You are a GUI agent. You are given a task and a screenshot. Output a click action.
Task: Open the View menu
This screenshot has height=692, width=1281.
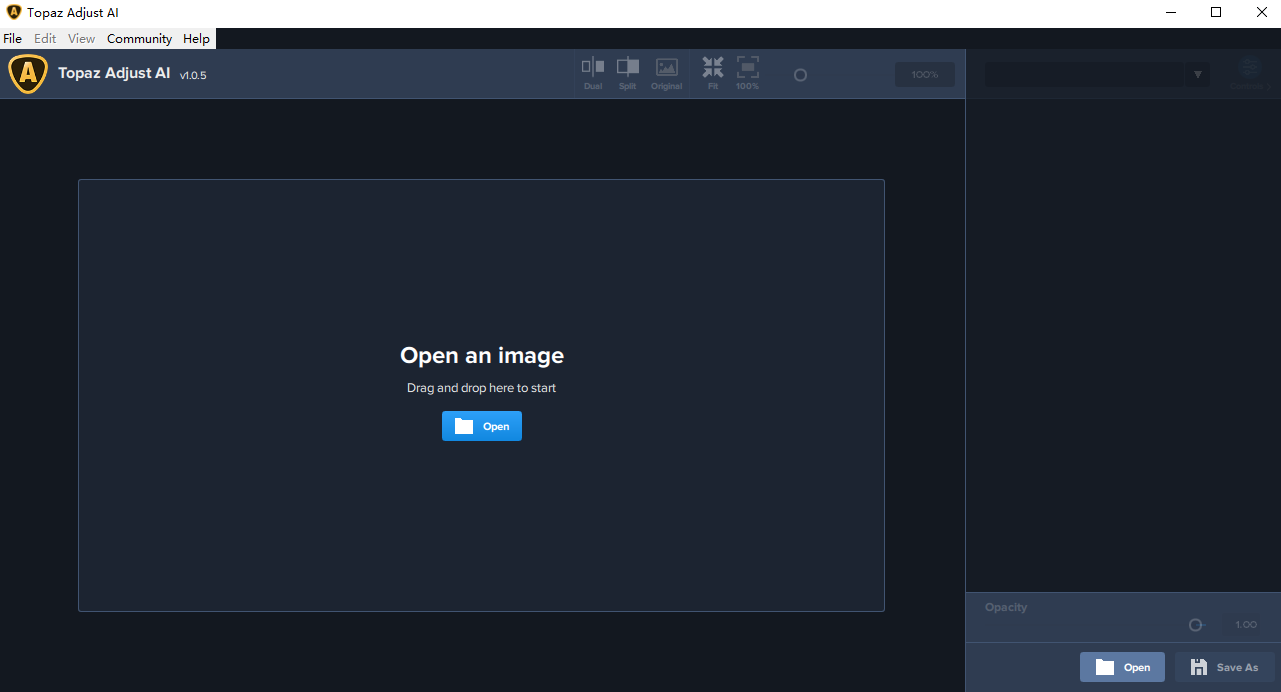82,39
